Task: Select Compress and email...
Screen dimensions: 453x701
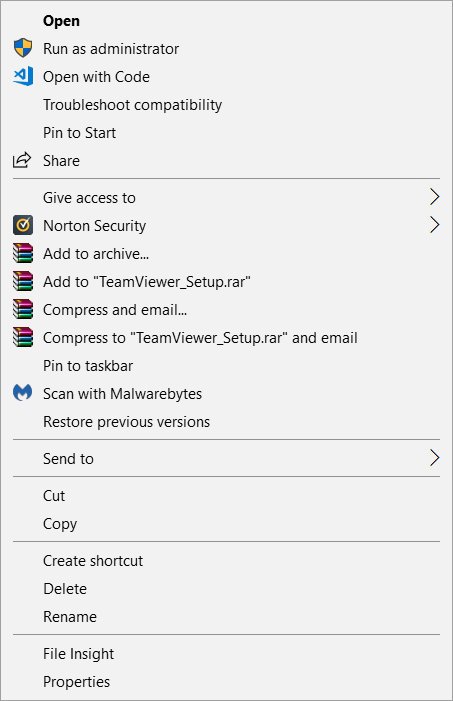Action: 226,309
